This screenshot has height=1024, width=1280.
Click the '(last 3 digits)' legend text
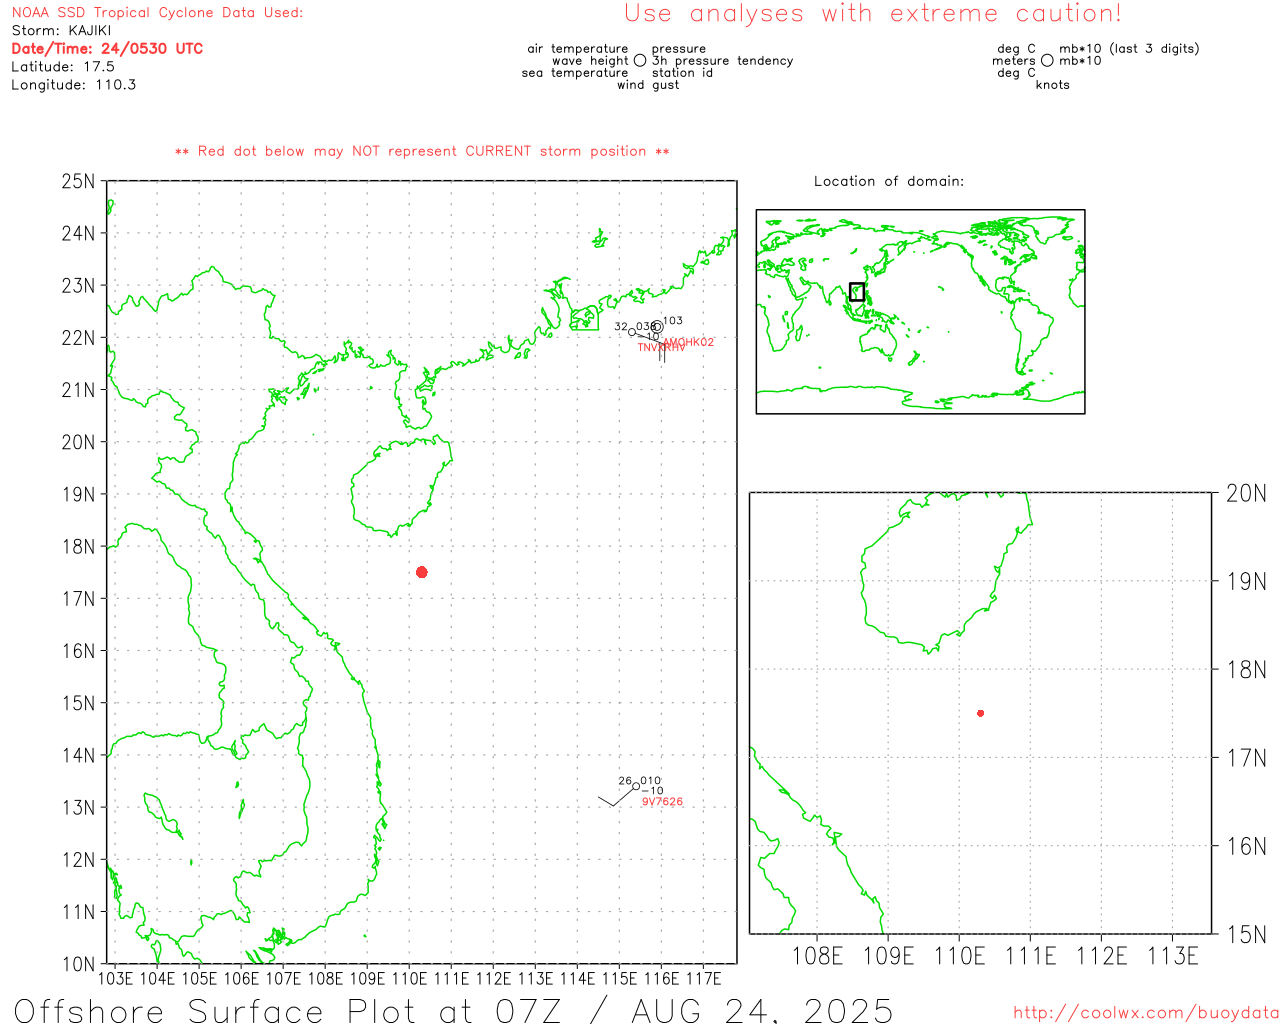tap(1154, 49)
